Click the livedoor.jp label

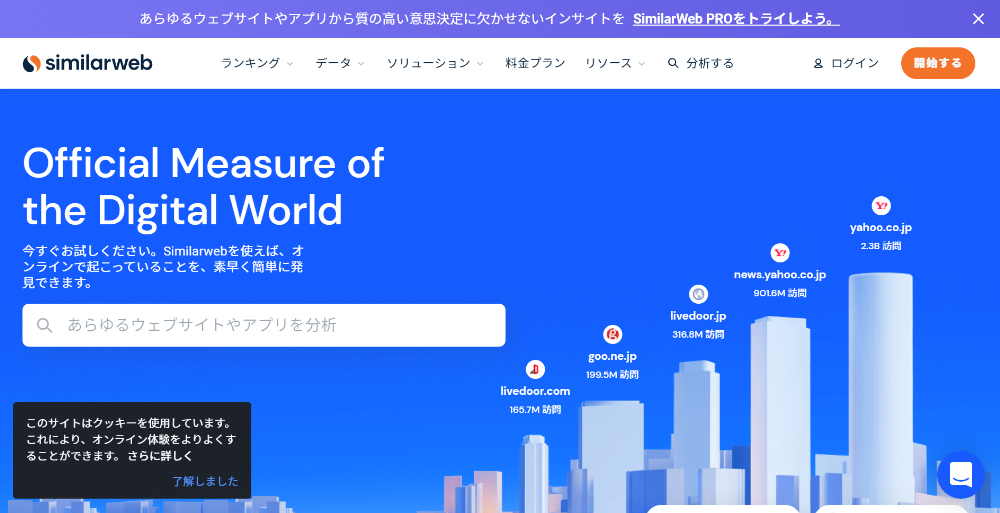tap(698, 316)
